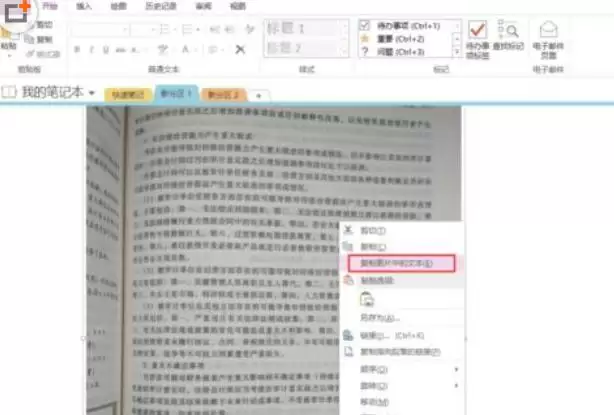Image resolution: width=614 pixels, height=415 pixels.
Task: Select the paste option icon in context menu
Action: (x=367, y=299)
